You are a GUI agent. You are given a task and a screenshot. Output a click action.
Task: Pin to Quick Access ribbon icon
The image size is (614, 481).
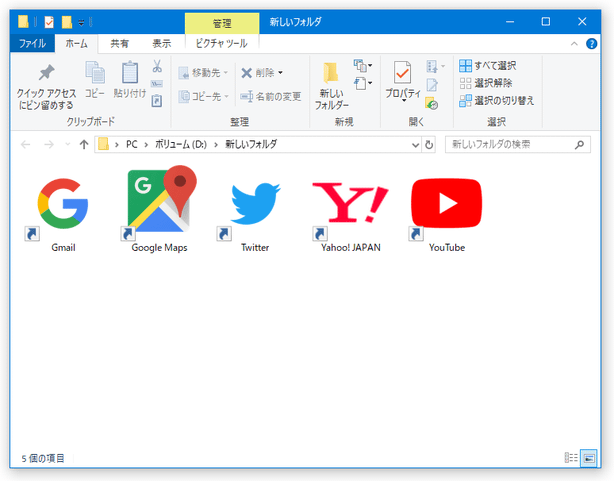(x=46, y=73)
